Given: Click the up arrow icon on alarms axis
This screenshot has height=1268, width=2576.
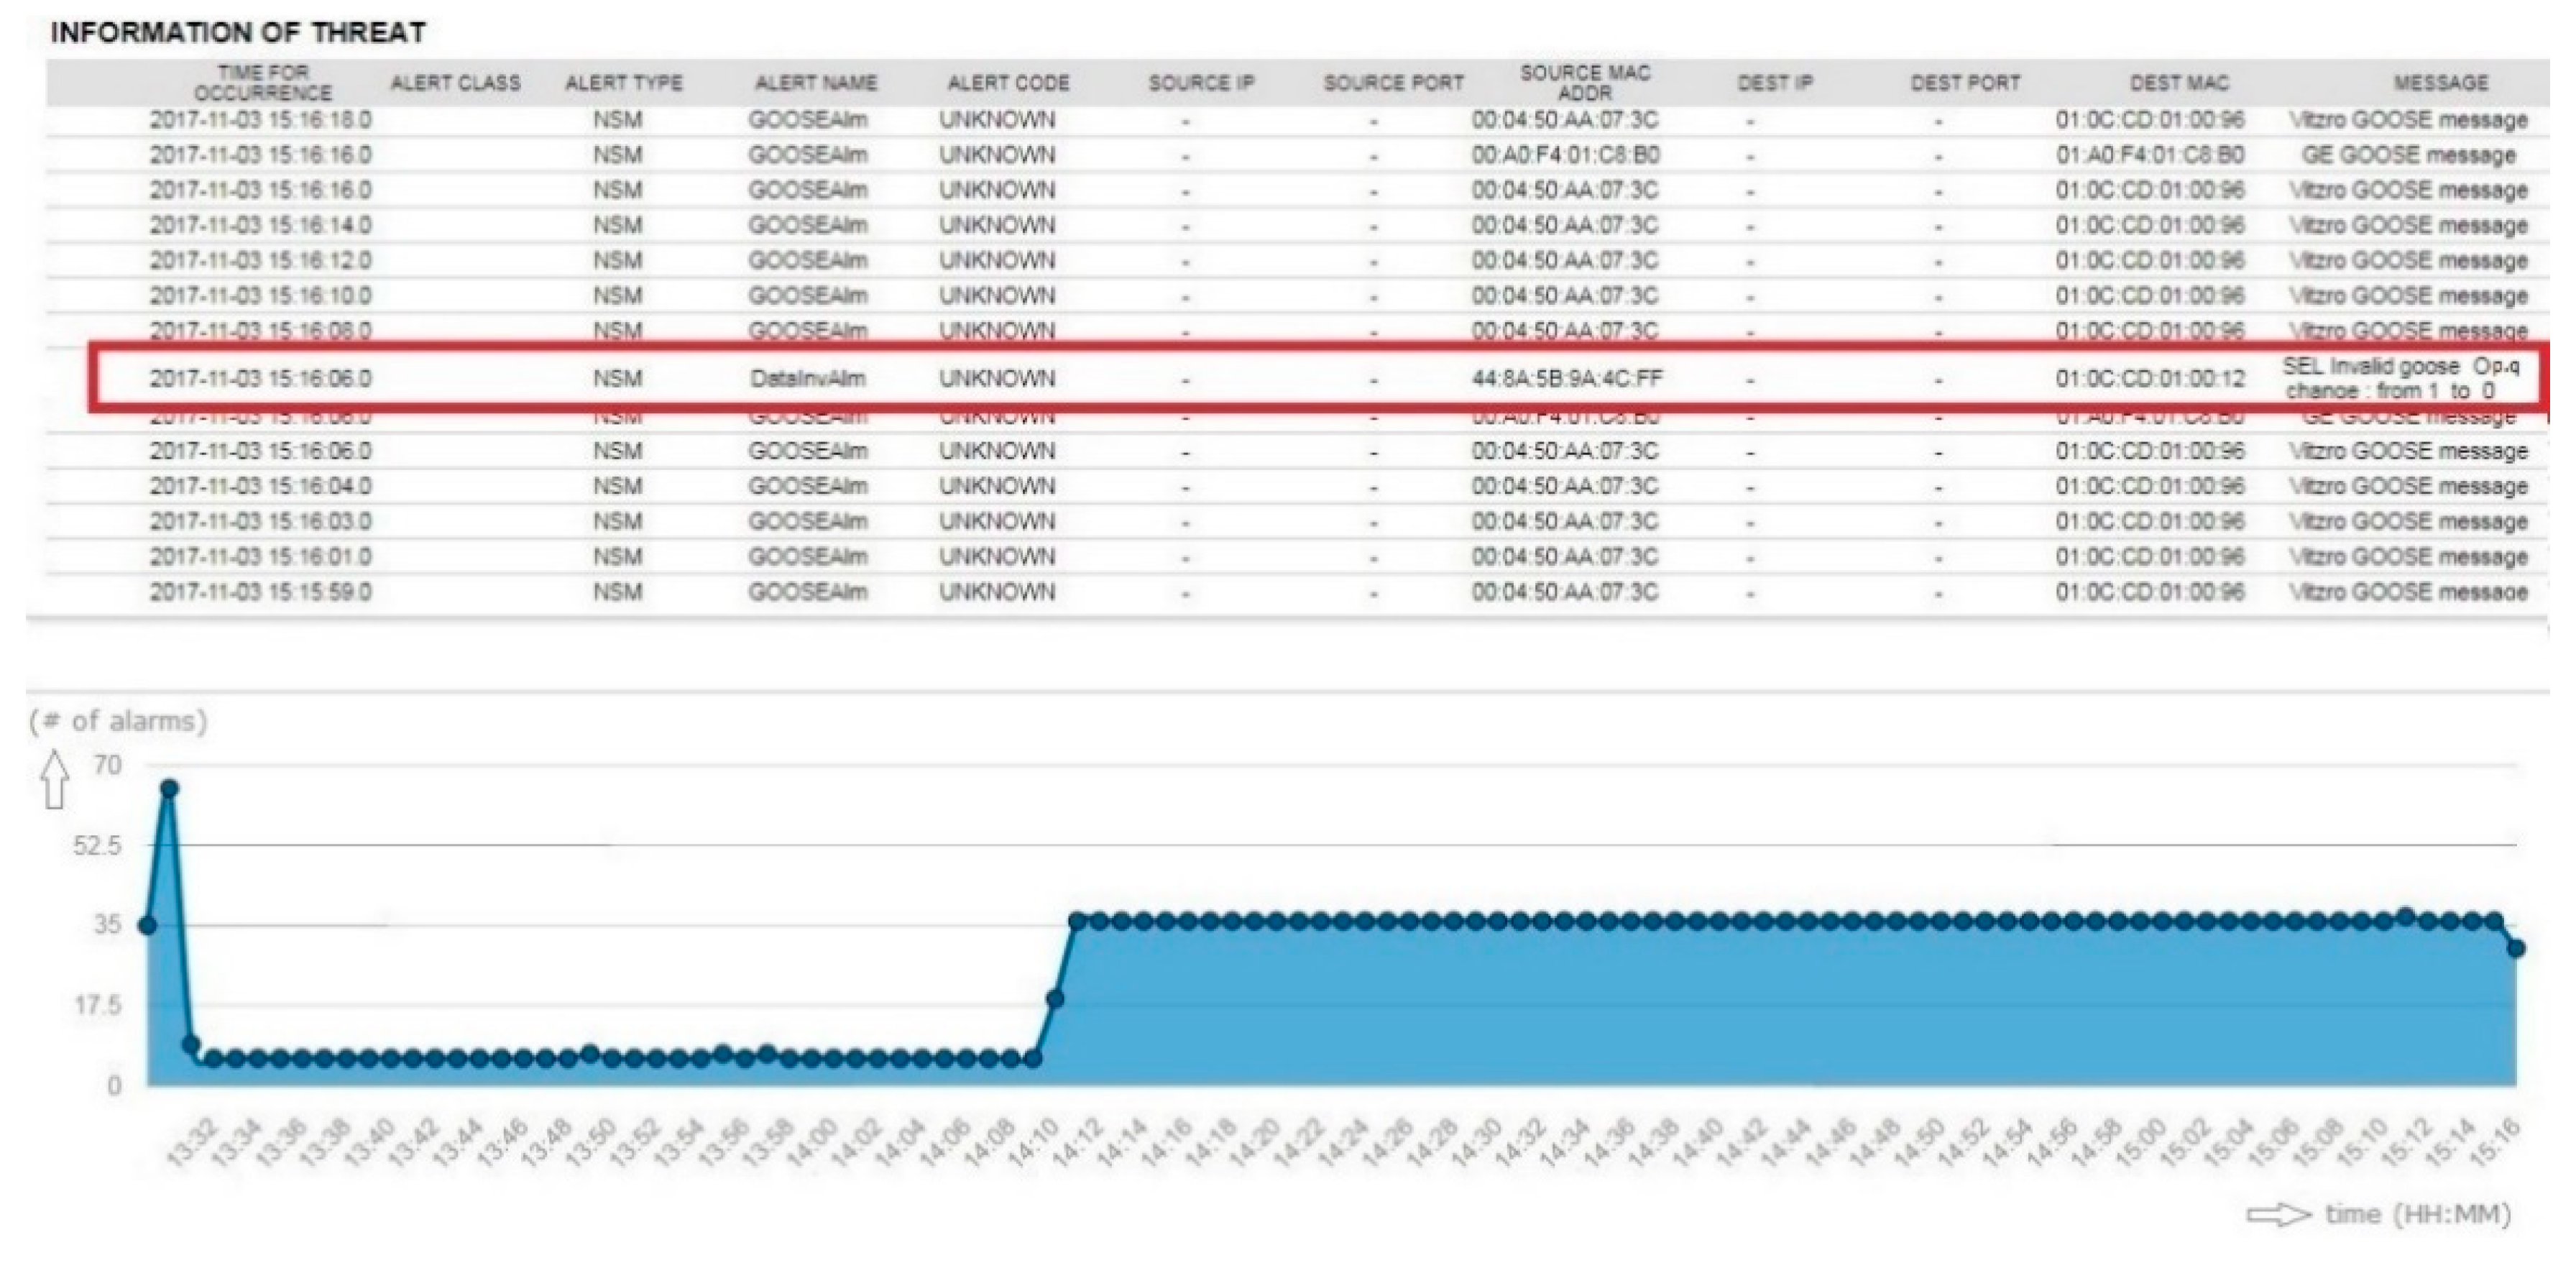Looking at the screenshot, I should (x=55, y=780).
